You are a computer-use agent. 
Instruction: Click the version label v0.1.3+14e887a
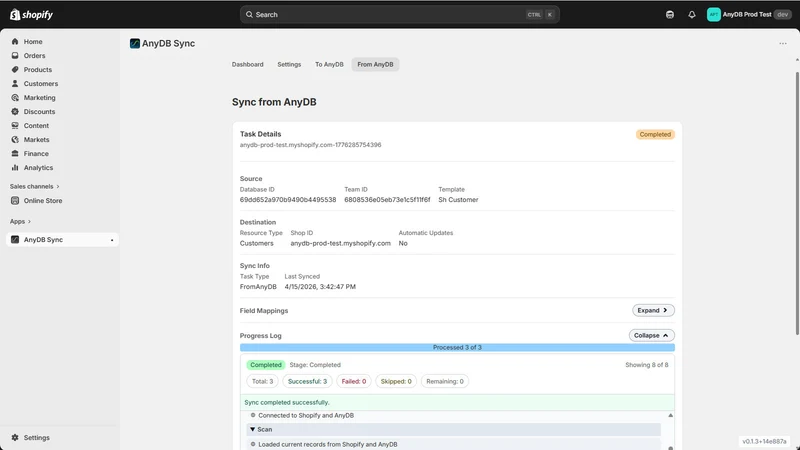(764, 441)
